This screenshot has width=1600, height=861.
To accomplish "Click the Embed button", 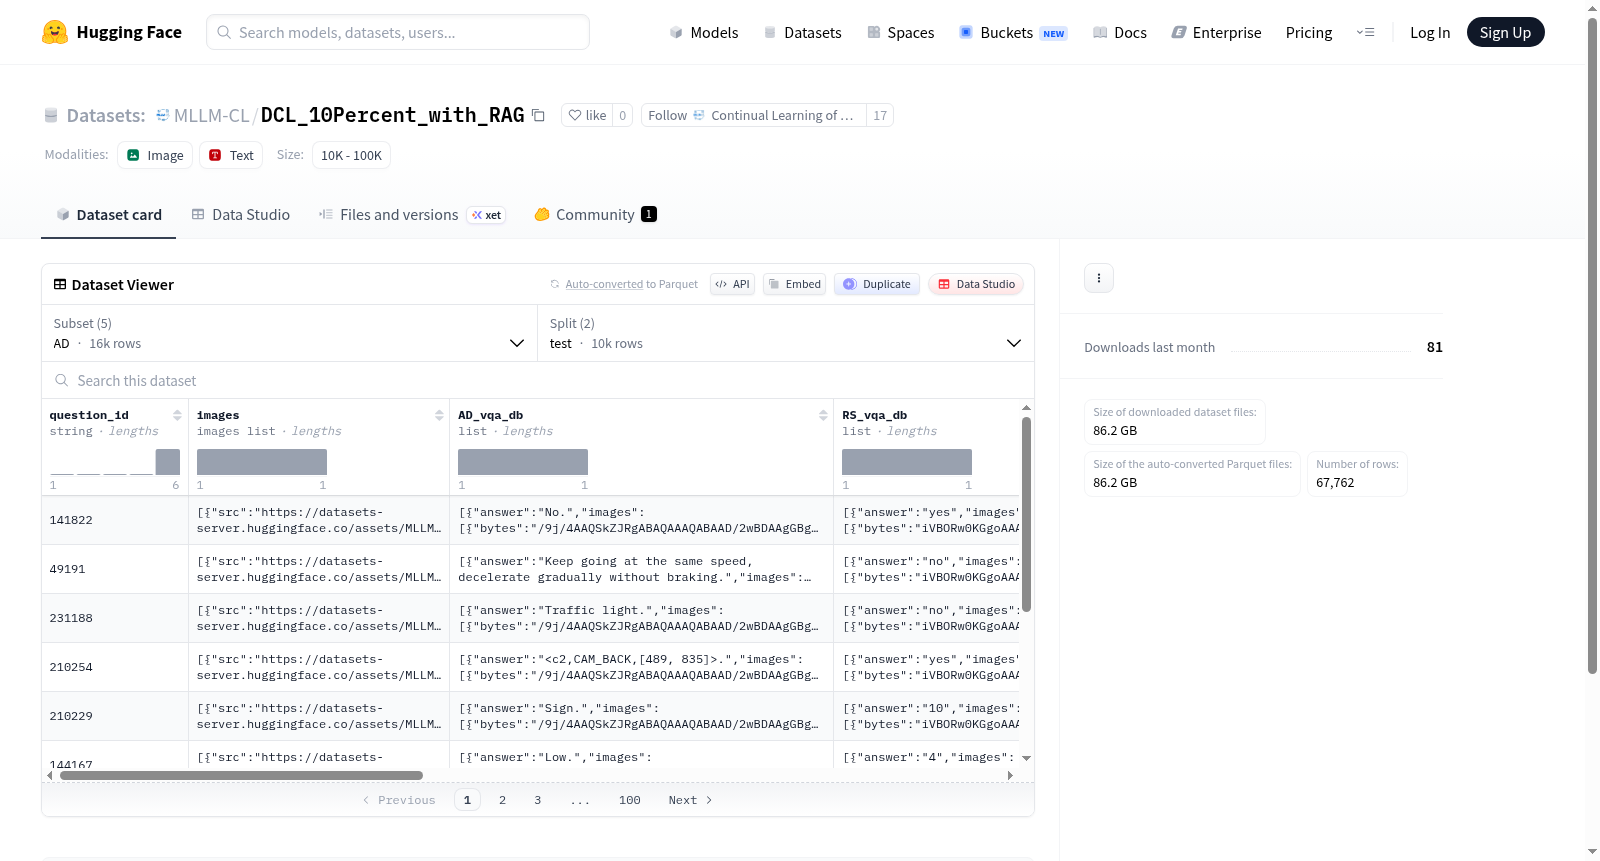I will point(795,284).
